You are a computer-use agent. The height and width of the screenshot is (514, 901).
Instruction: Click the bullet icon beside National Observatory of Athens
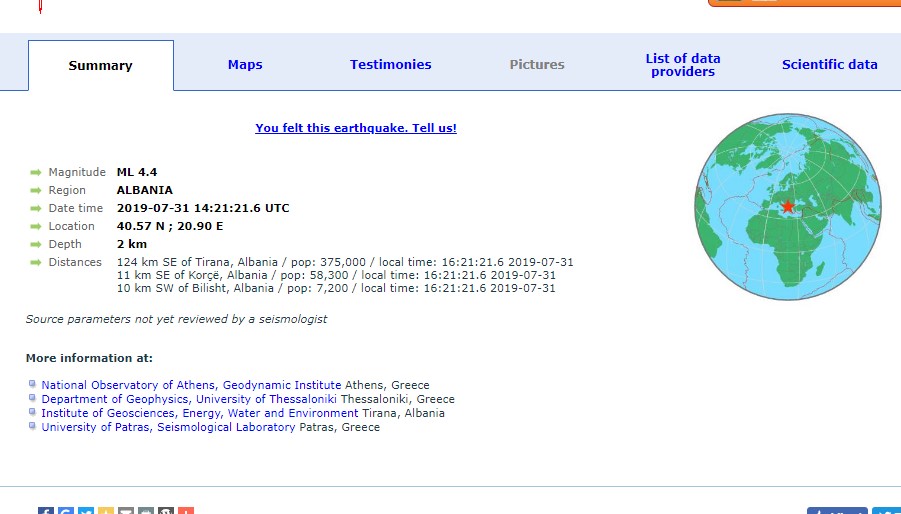[x=32, y=385]
